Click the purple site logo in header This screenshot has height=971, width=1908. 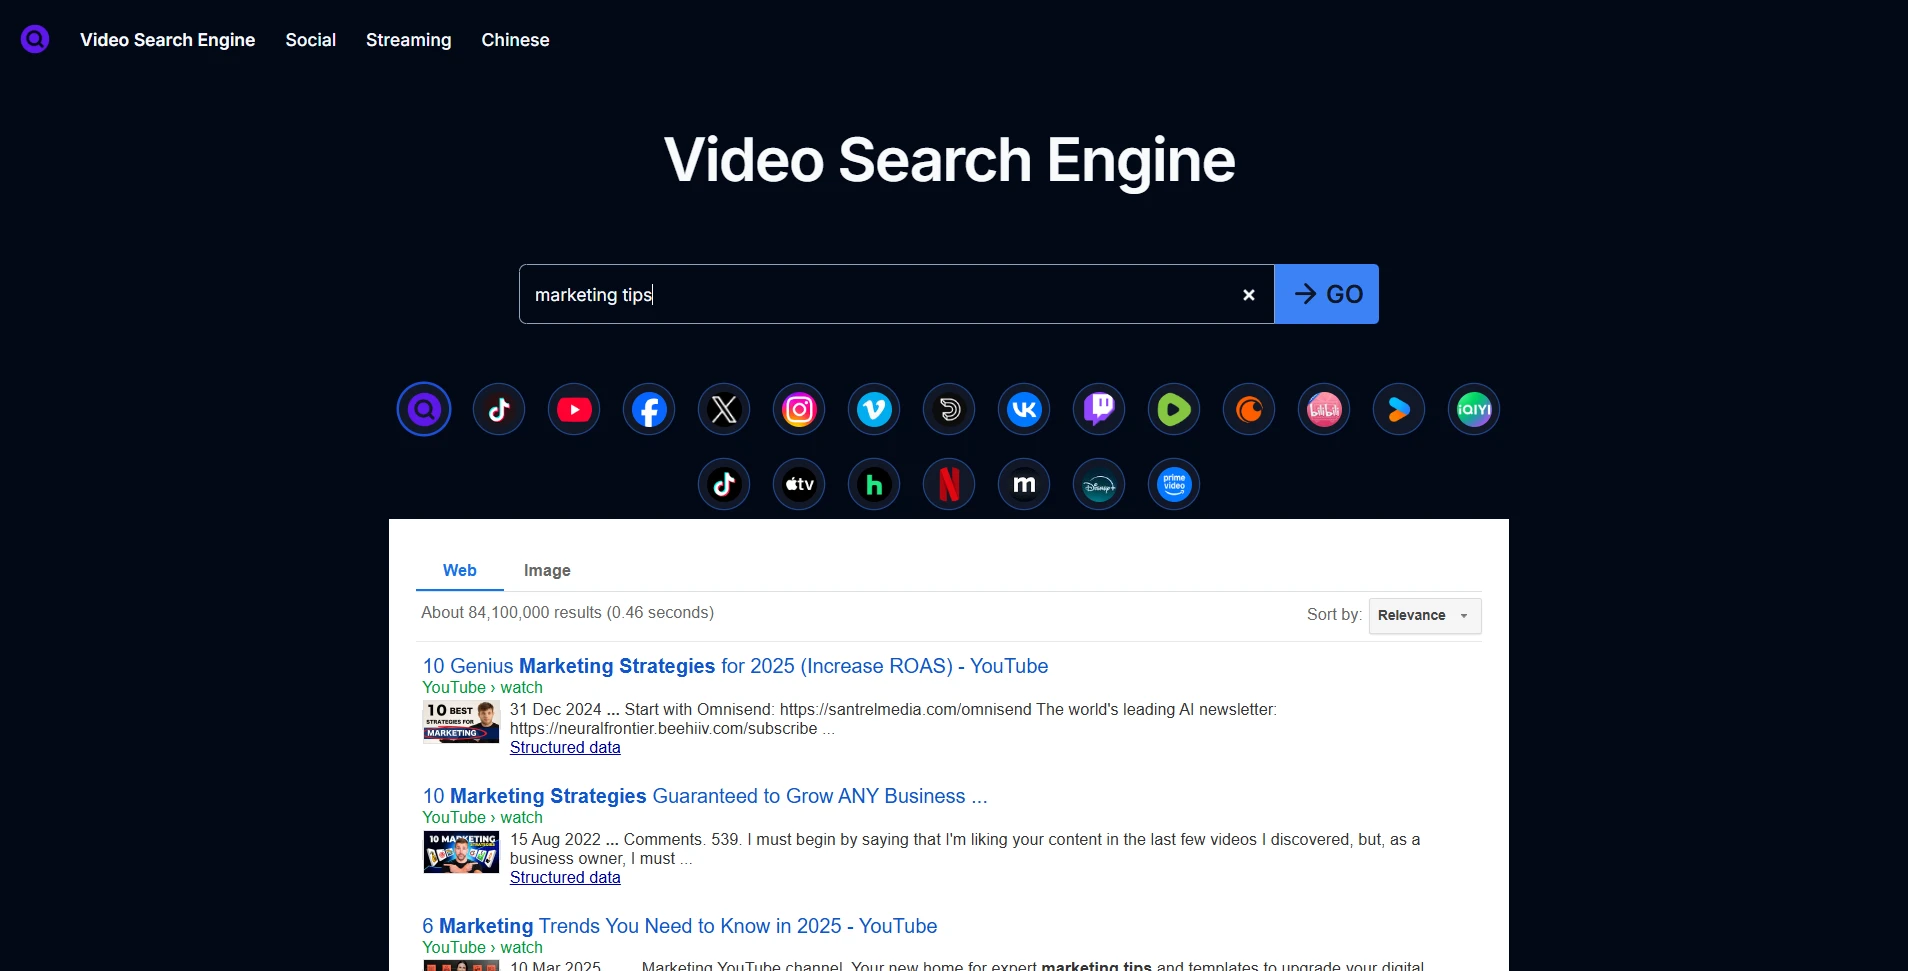click(35, 39)
